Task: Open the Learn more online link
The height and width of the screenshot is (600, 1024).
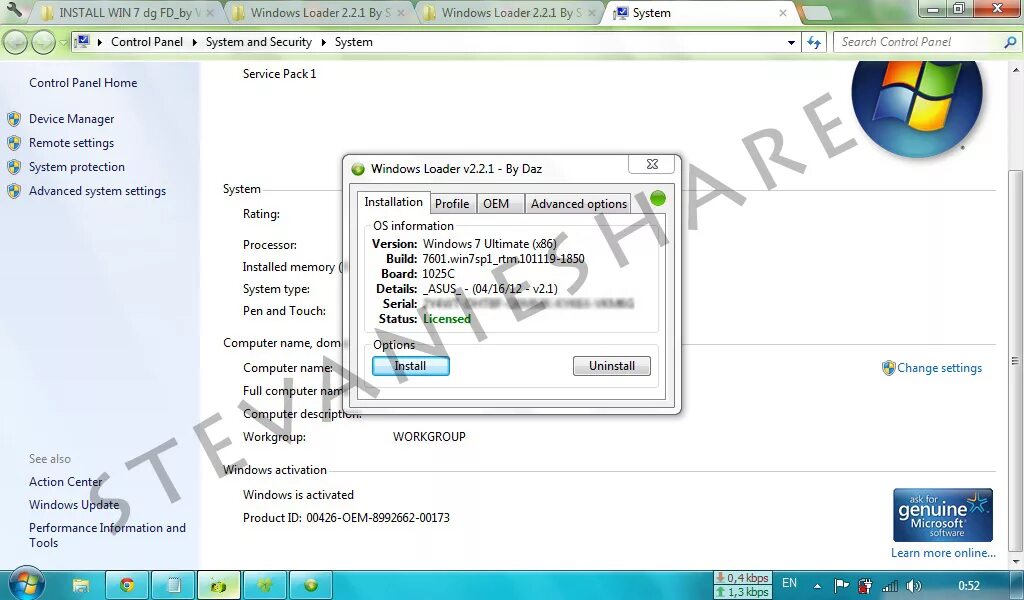Action: tap(943, 553)
